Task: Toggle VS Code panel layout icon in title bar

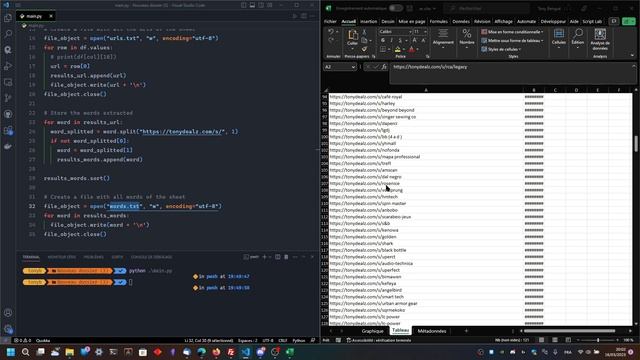Action: [252, 5]
